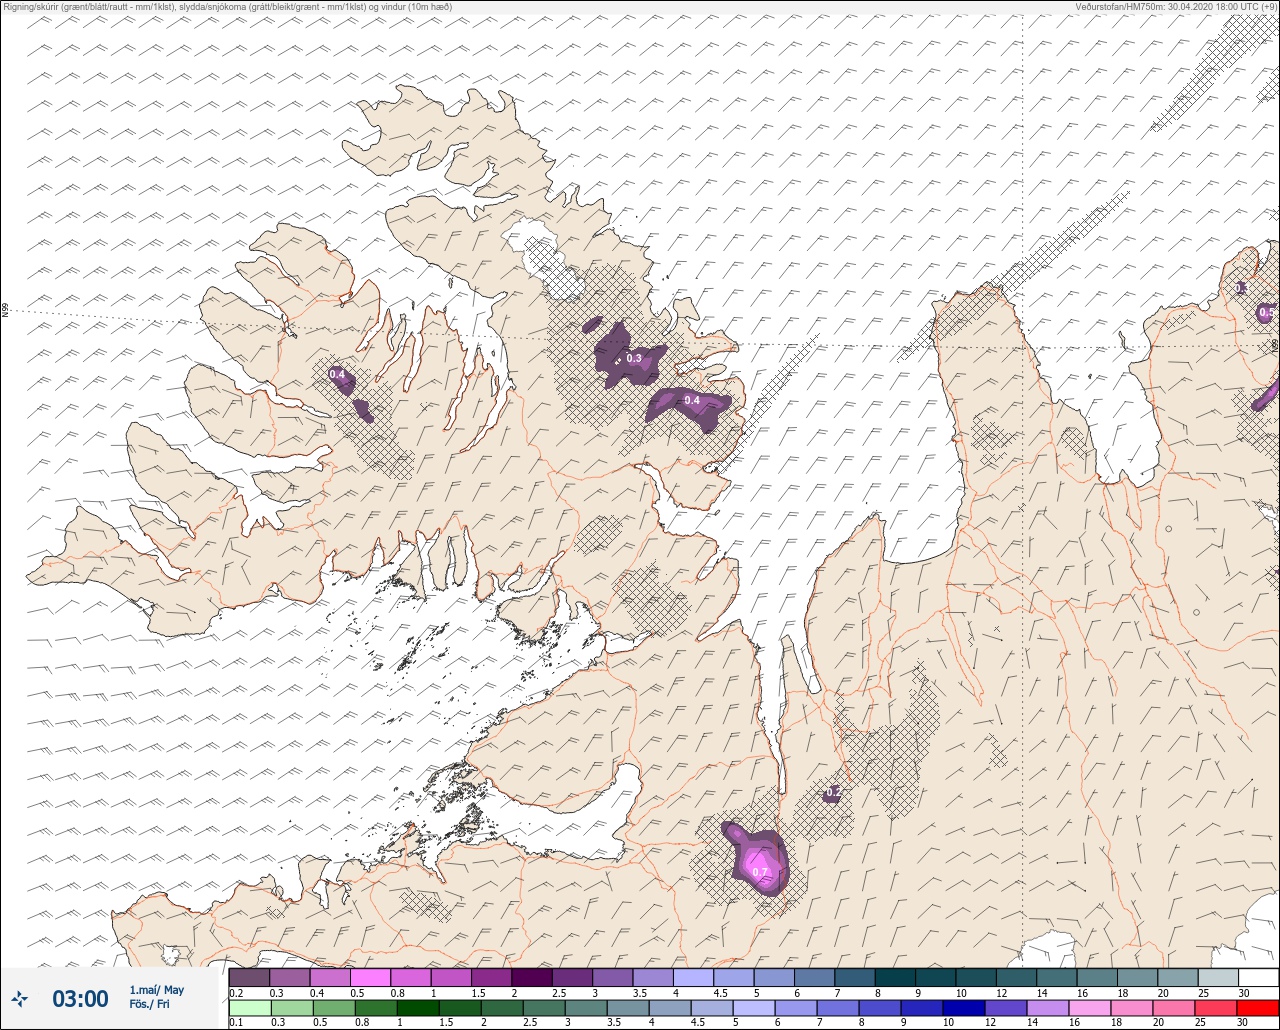The height and width of the screenshot is (1030, 1280).
Task: Click the '1.maí/ May' date text
Action: point(157,990)
